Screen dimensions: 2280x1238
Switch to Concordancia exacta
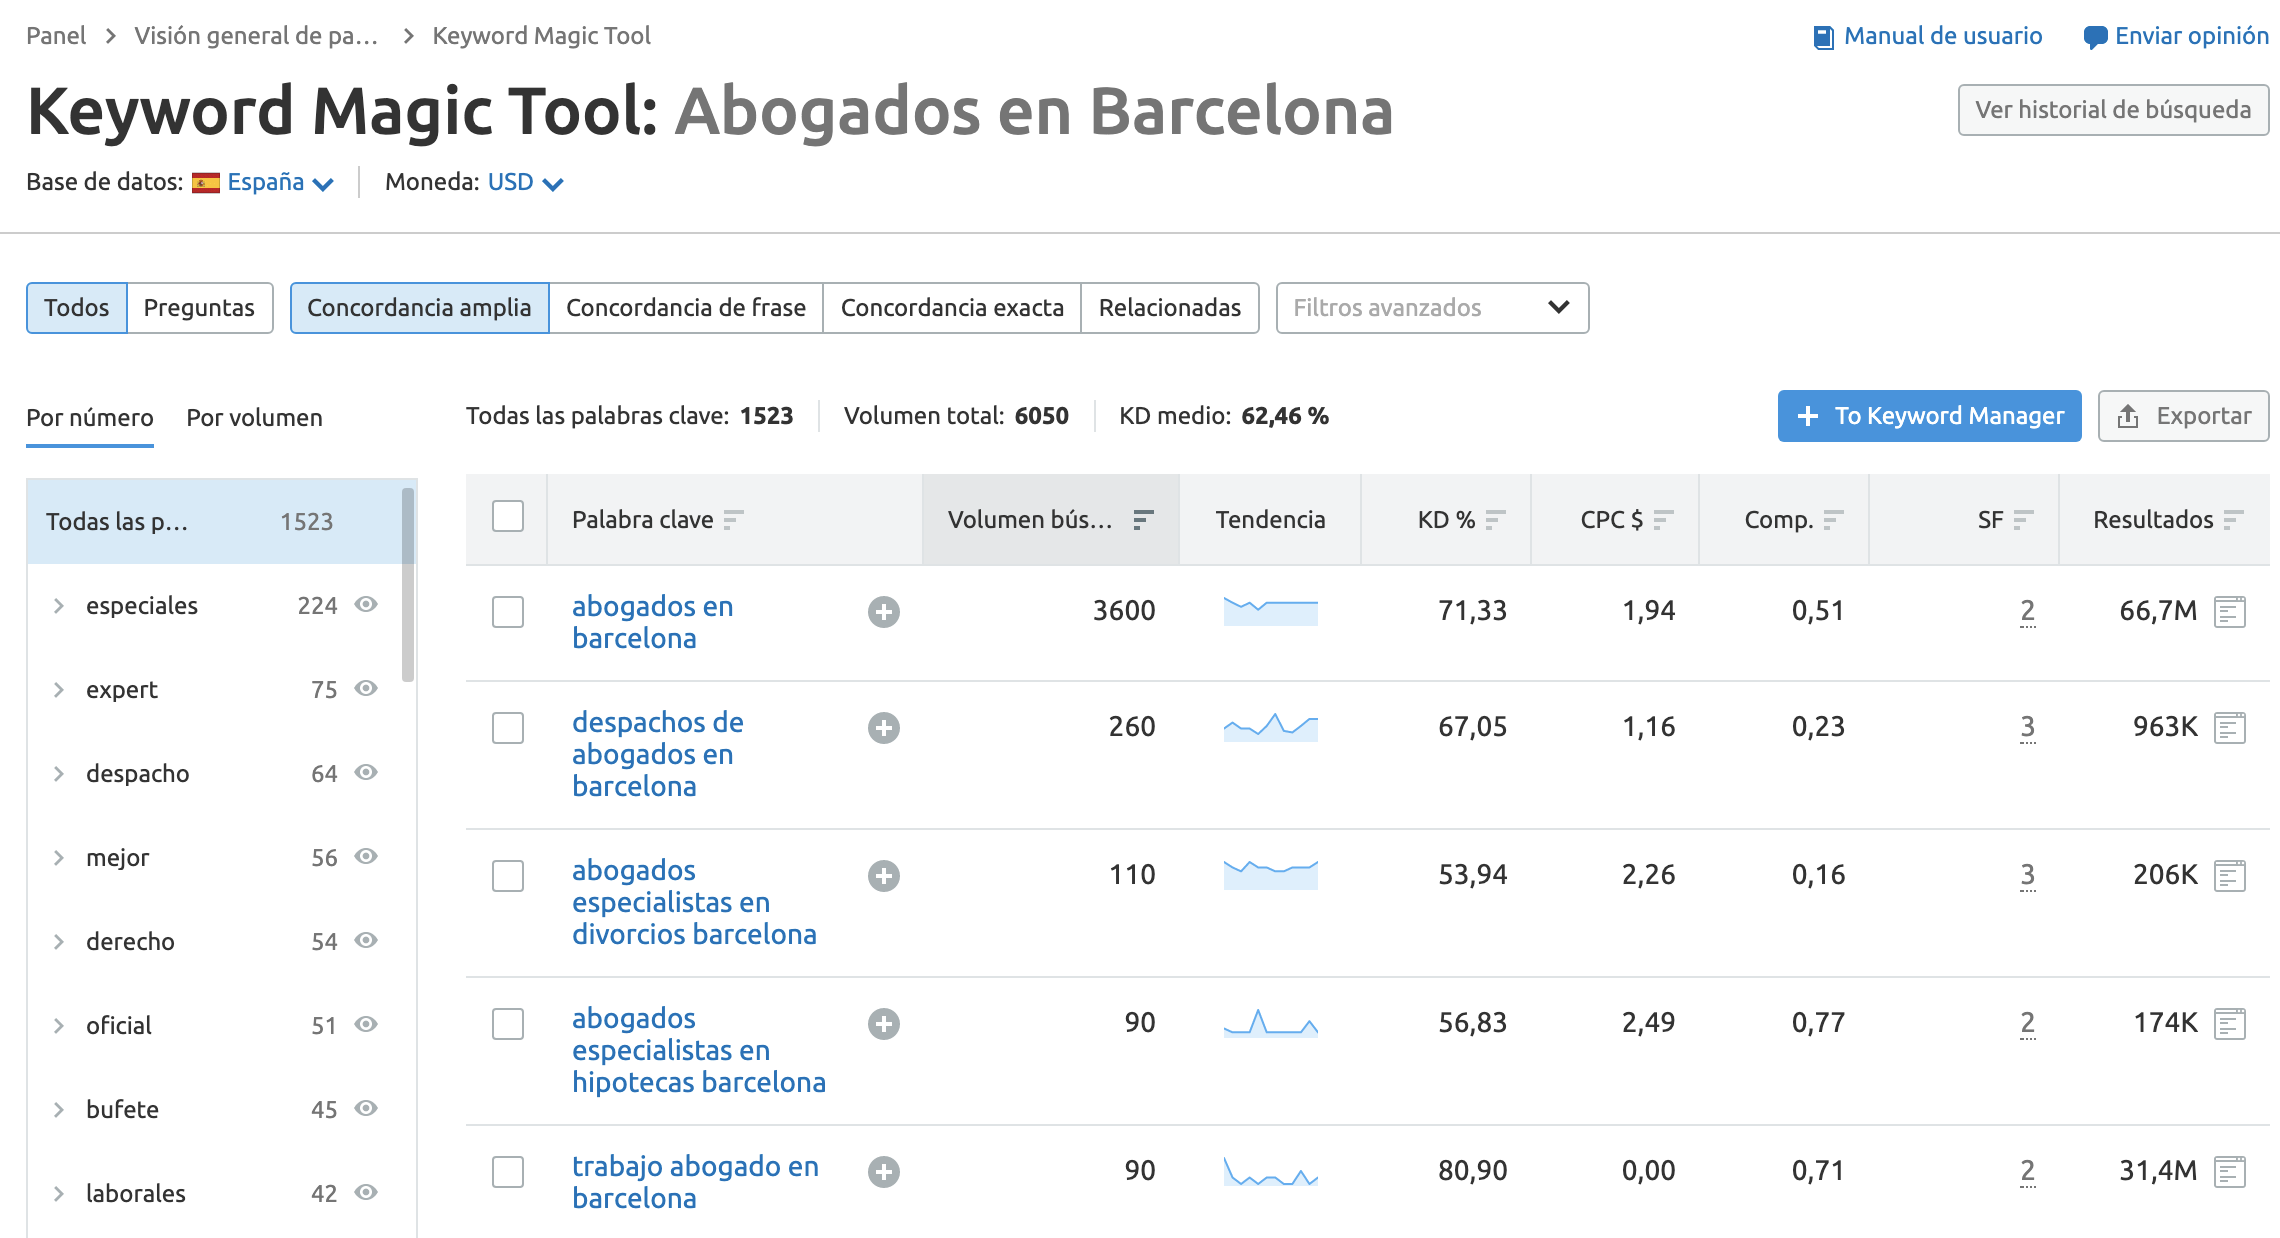coord(952,308)
